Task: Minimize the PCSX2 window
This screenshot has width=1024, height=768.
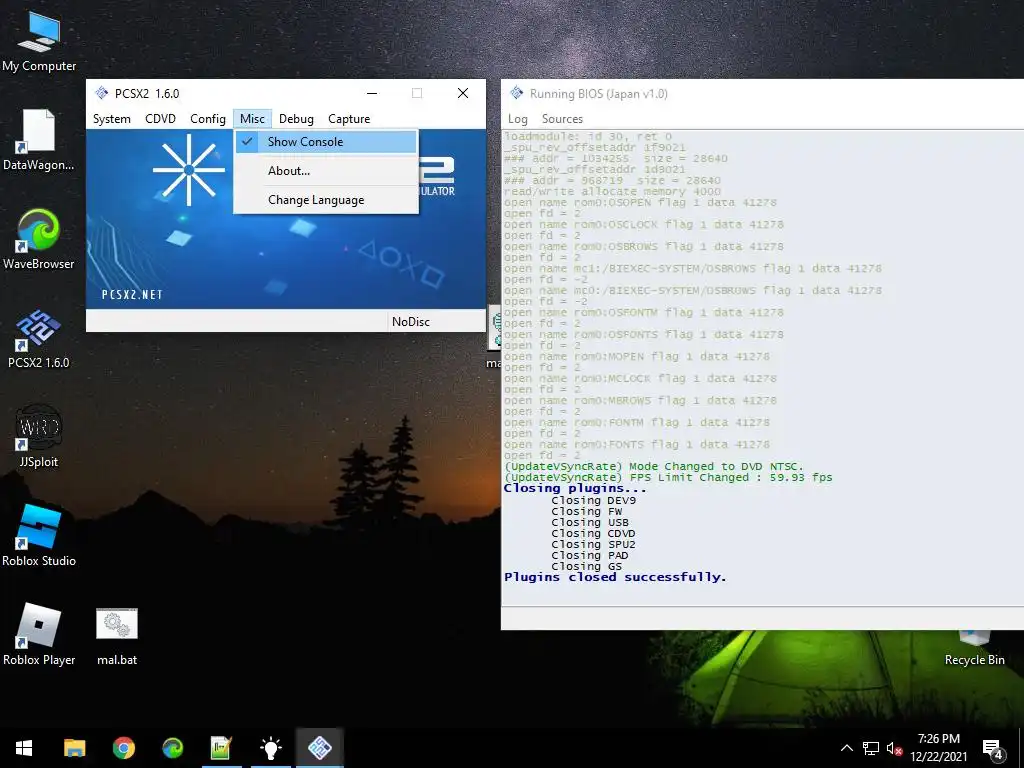Action: pos(372,93)
